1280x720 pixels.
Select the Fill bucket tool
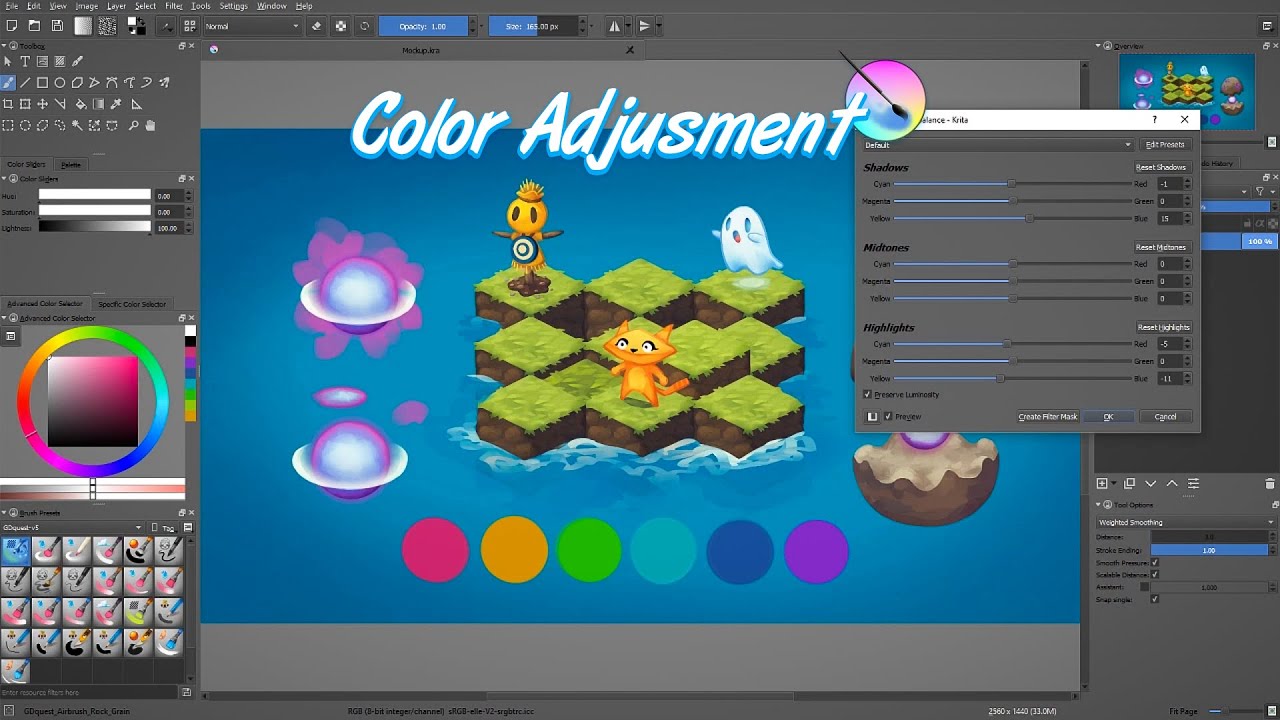(80, 104)
